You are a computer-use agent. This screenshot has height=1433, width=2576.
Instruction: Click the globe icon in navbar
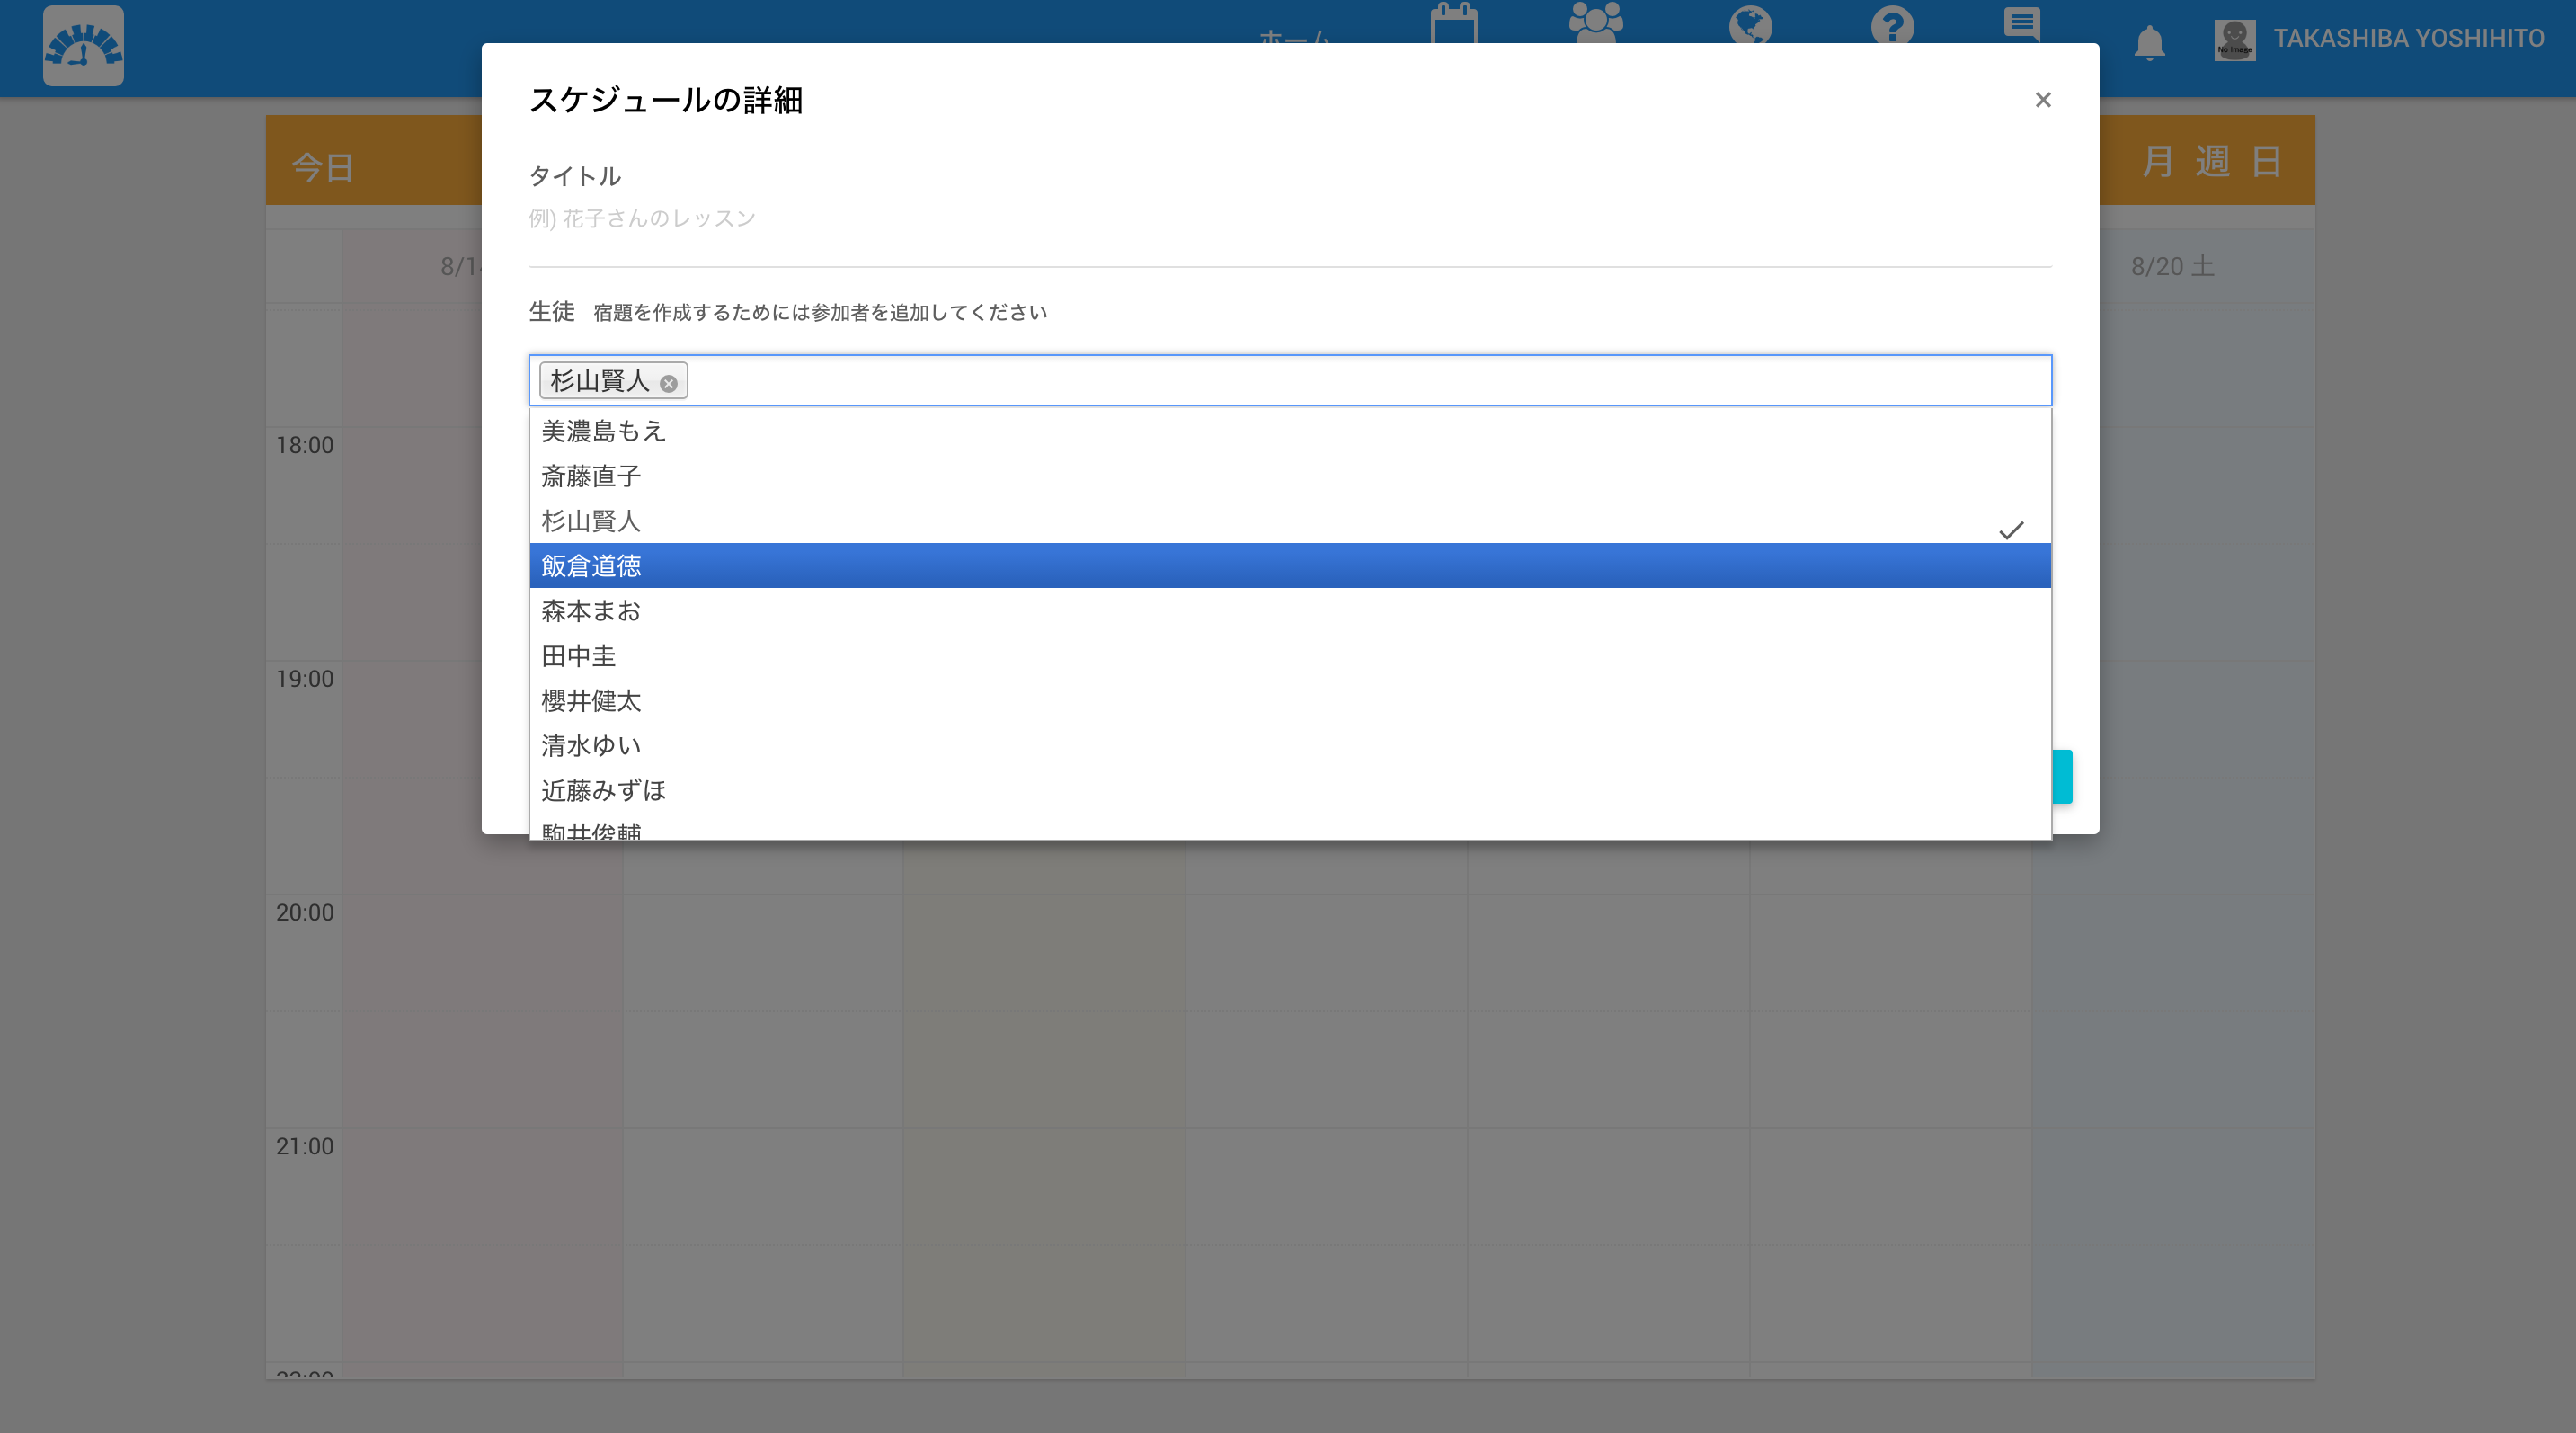coord(1750,24)
